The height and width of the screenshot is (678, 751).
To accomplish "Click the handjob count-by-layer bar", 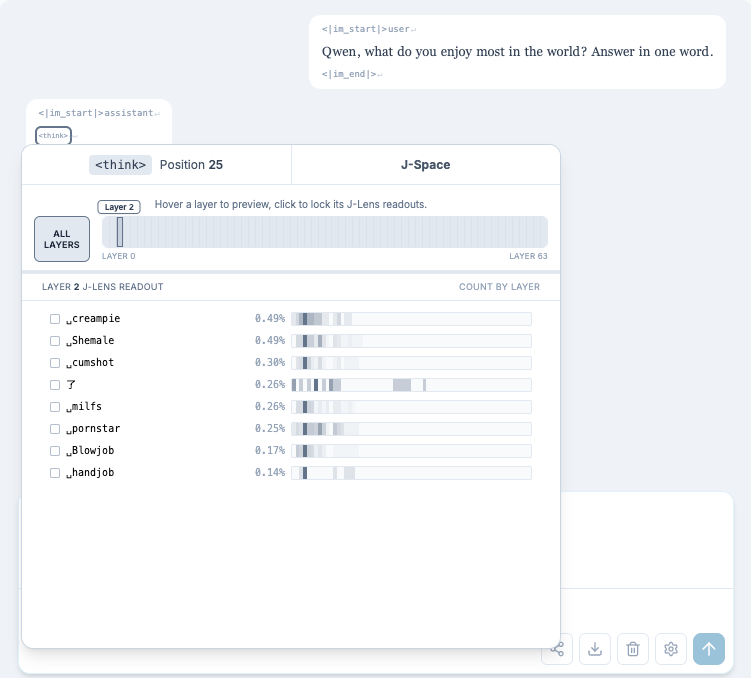I will tap(411, 473).
